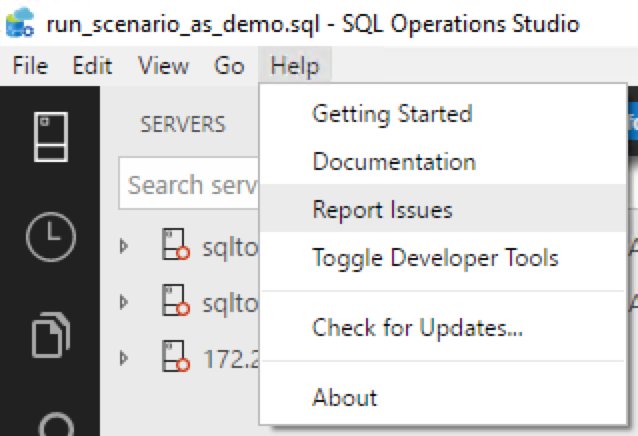638x436 pixels.
Task: Open the Search view in activity bar
Action: point(55,424)
